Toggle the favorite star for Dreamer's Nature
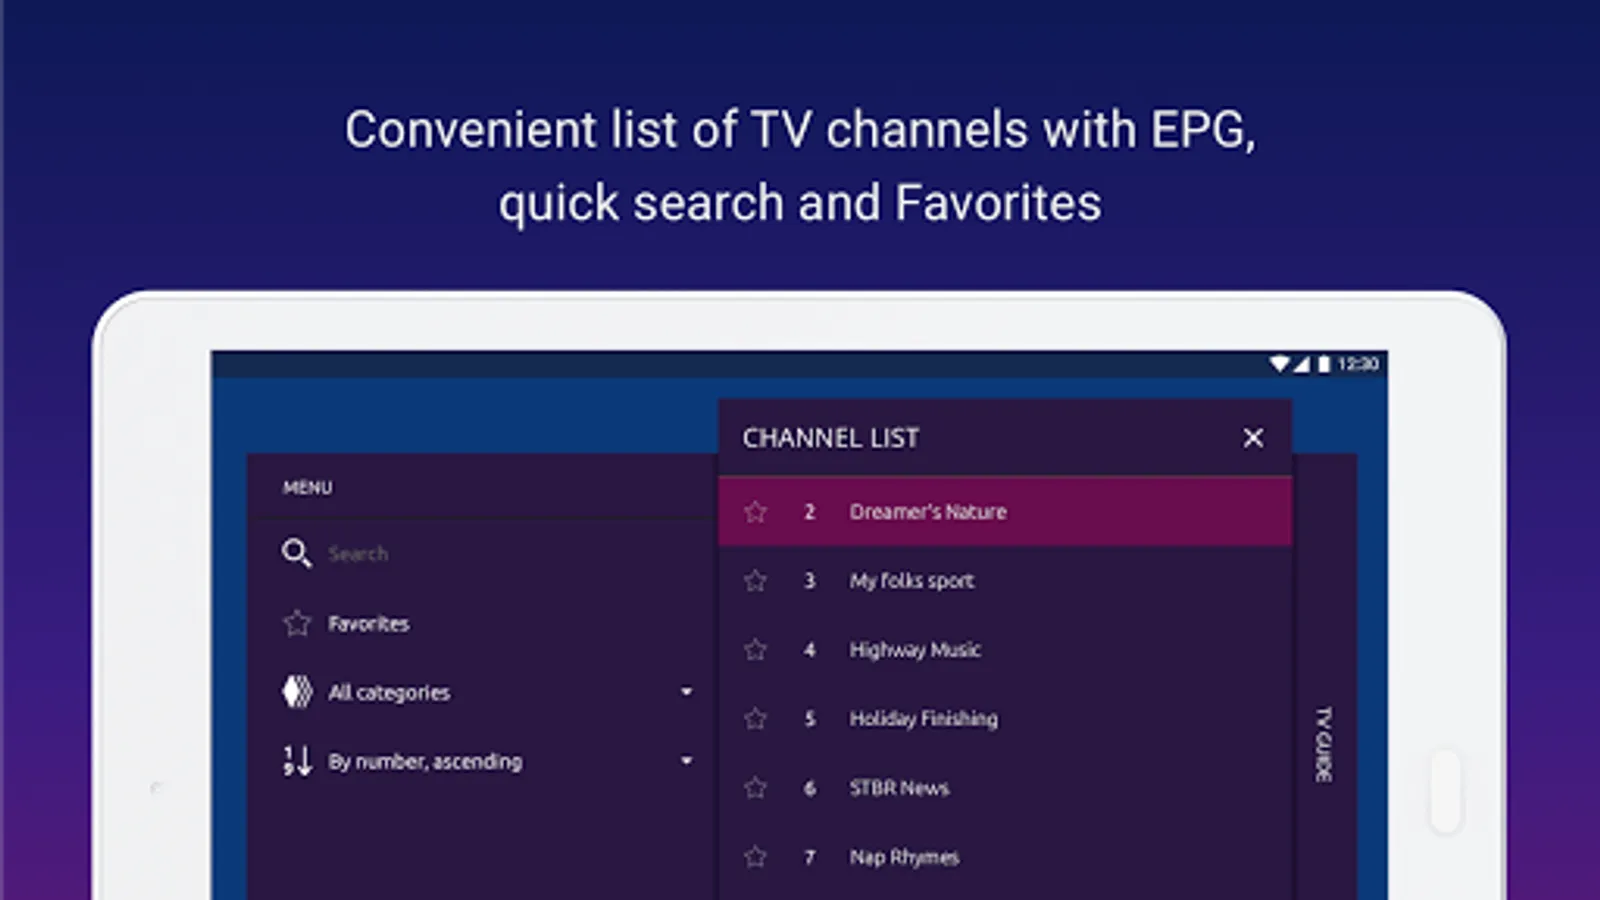This screenshot has height=900, width=1600. point(755,512)
